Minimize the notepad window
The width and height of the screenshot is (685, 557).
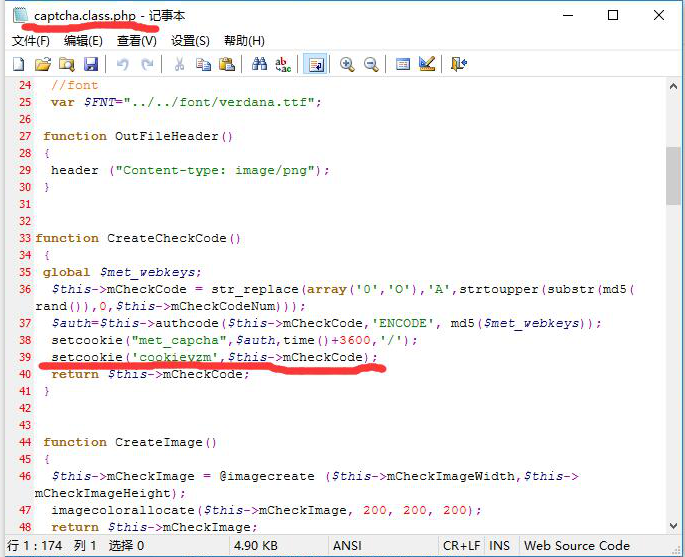[x=568, y=15]
